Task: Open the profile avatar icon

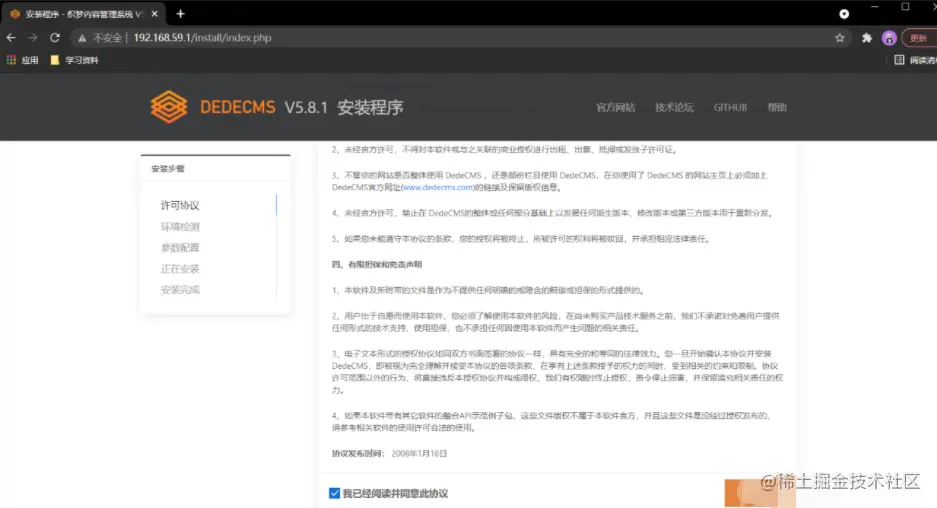Action: click(889, 38)
